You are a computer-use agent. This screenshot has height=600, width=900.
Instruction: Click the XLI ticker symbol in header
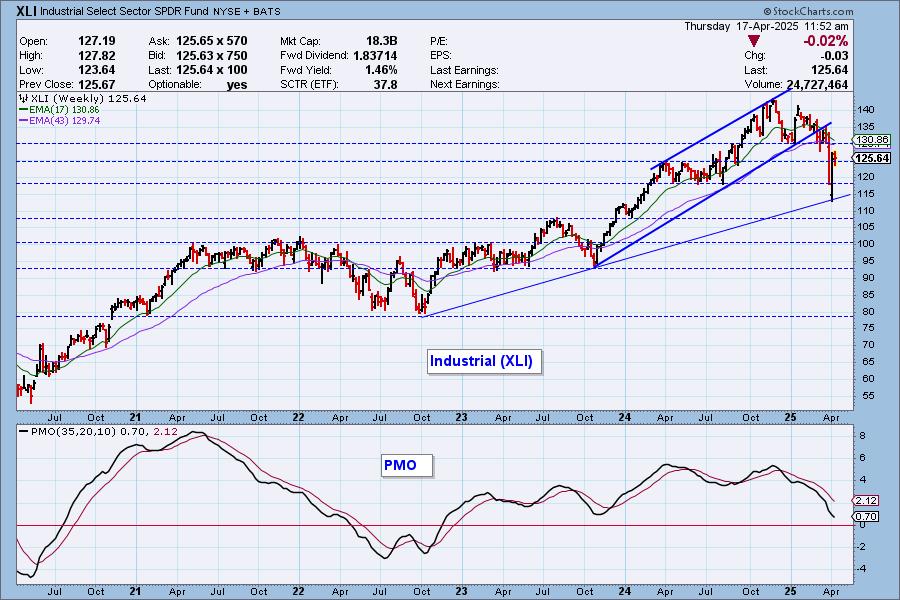[26, 11]
